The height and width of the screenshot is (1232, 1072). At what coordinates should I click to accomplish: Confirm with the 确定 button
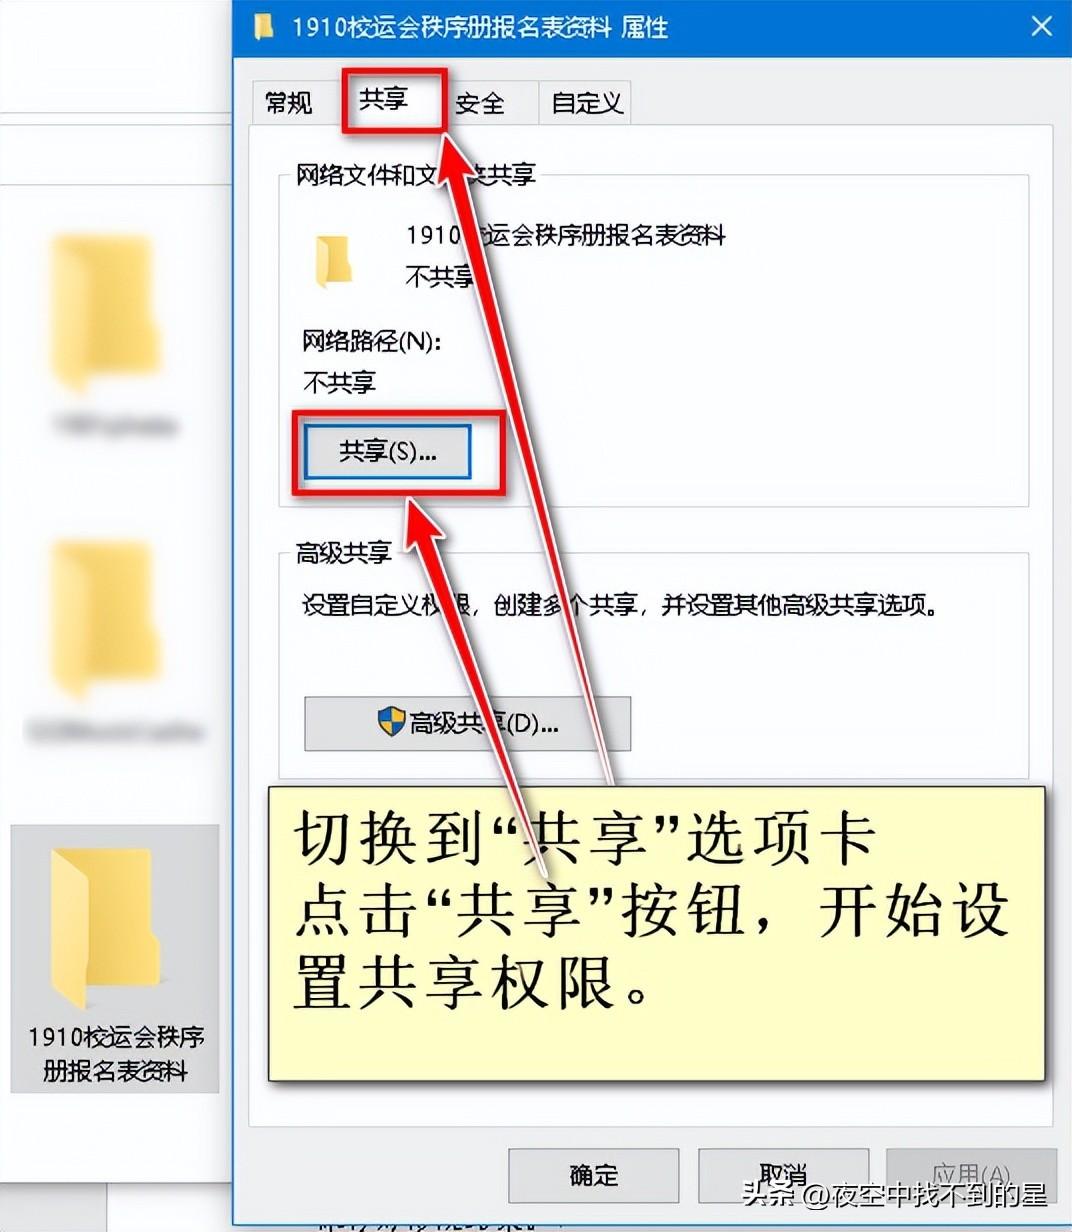click(x=594, y=1175)
